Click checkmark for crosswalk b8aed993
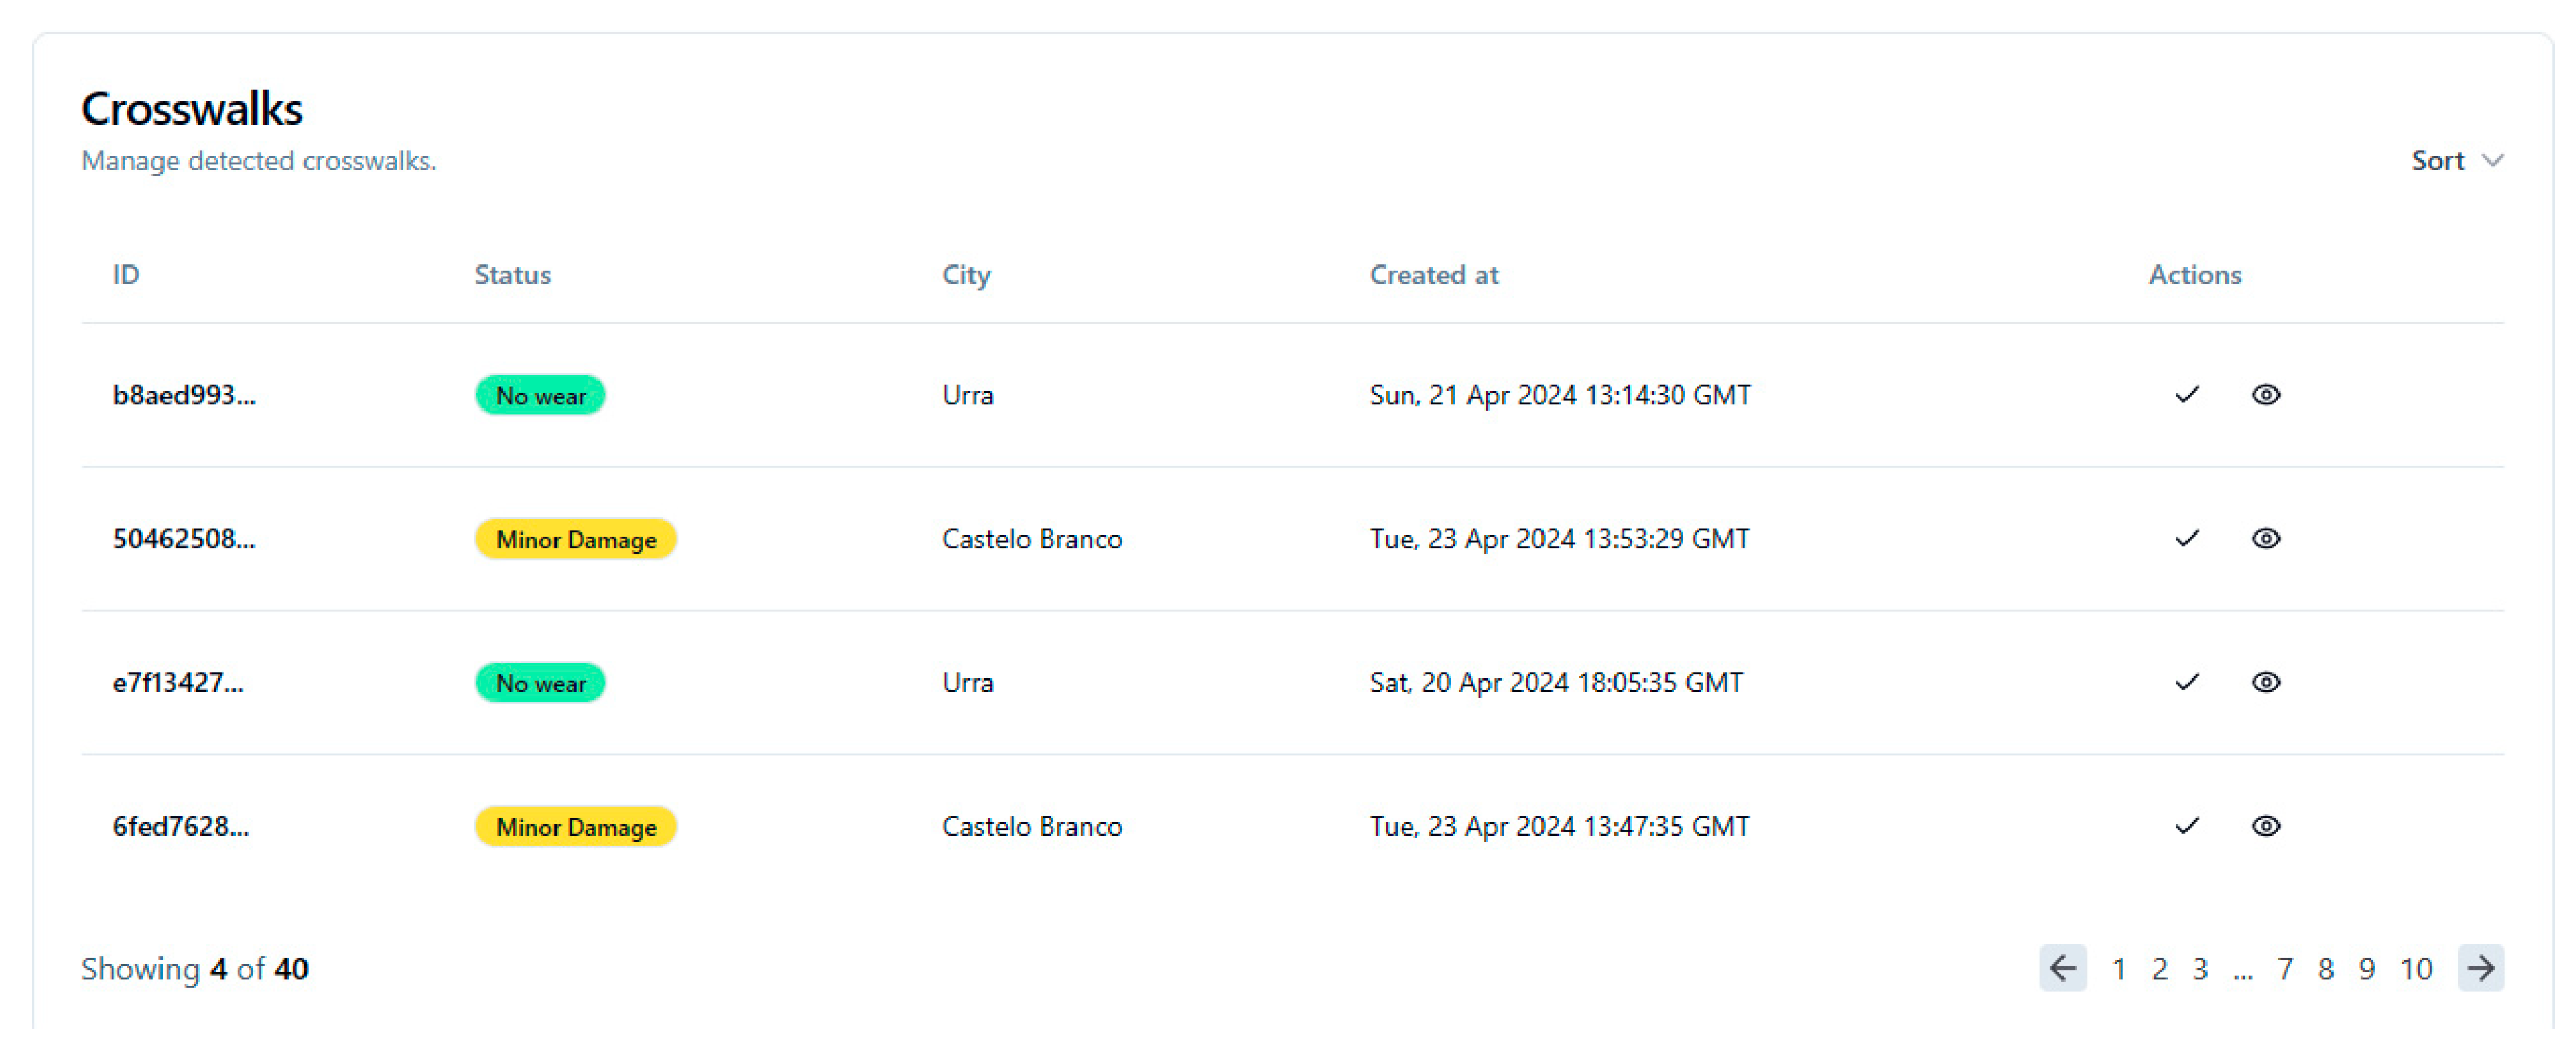The width and height of the screenshot is (2576, 1058). click(2186, 395)
